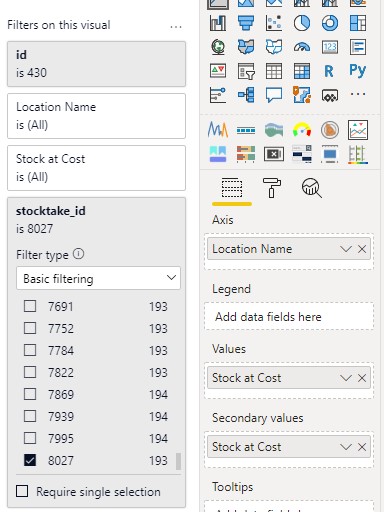Viewport: 384px width, 512px height.
Task: Check stocktake_id value 7691
Action: (30, 306)
